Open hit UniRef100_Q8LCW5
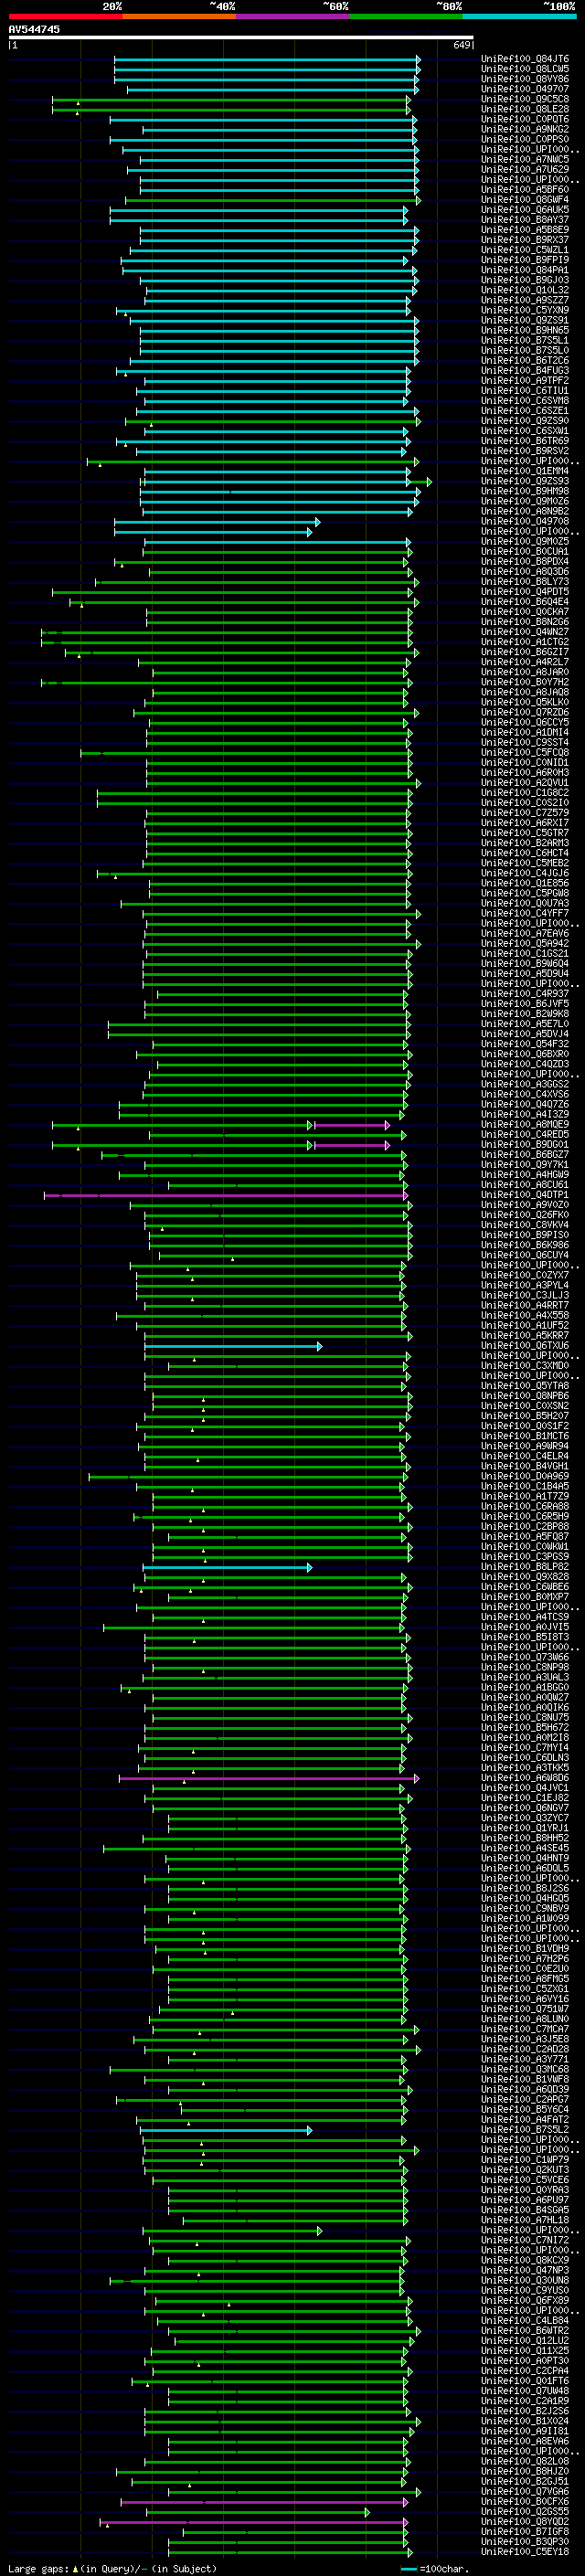The image size is (585, 2576). click(x=525, y=69)
